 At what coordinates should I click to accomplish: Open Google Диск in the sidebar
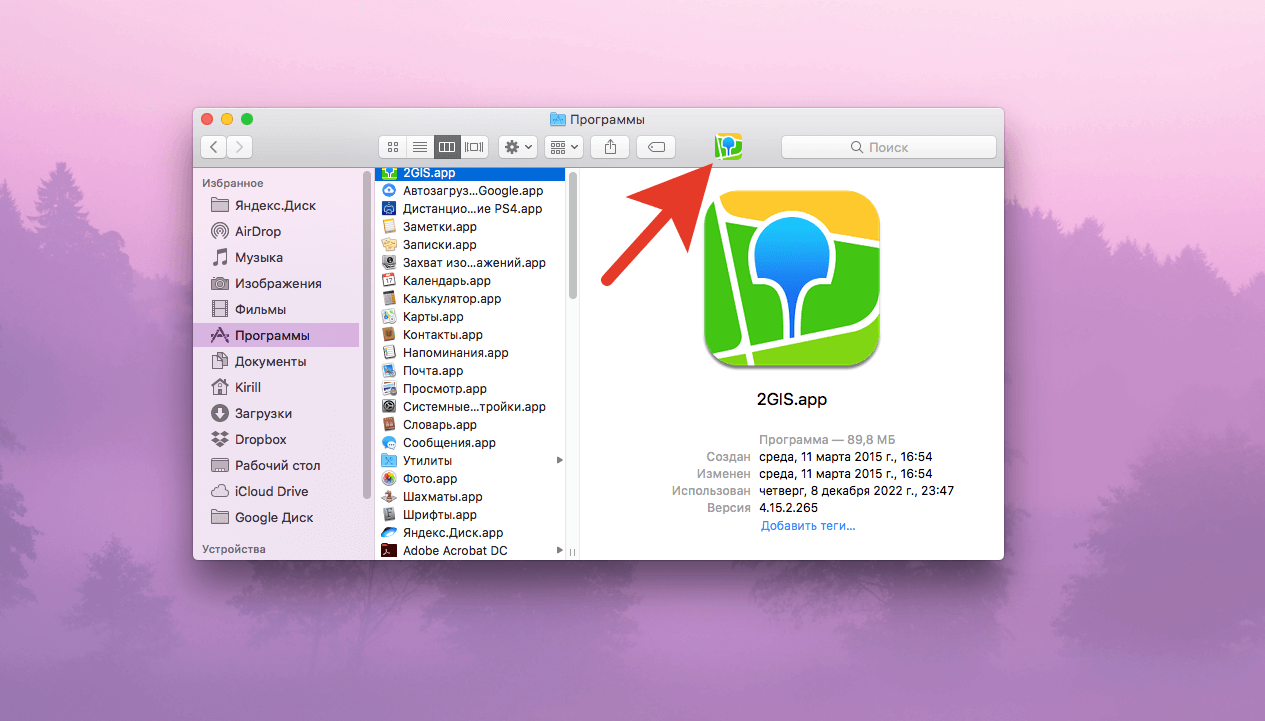click(x=276, y=517)
